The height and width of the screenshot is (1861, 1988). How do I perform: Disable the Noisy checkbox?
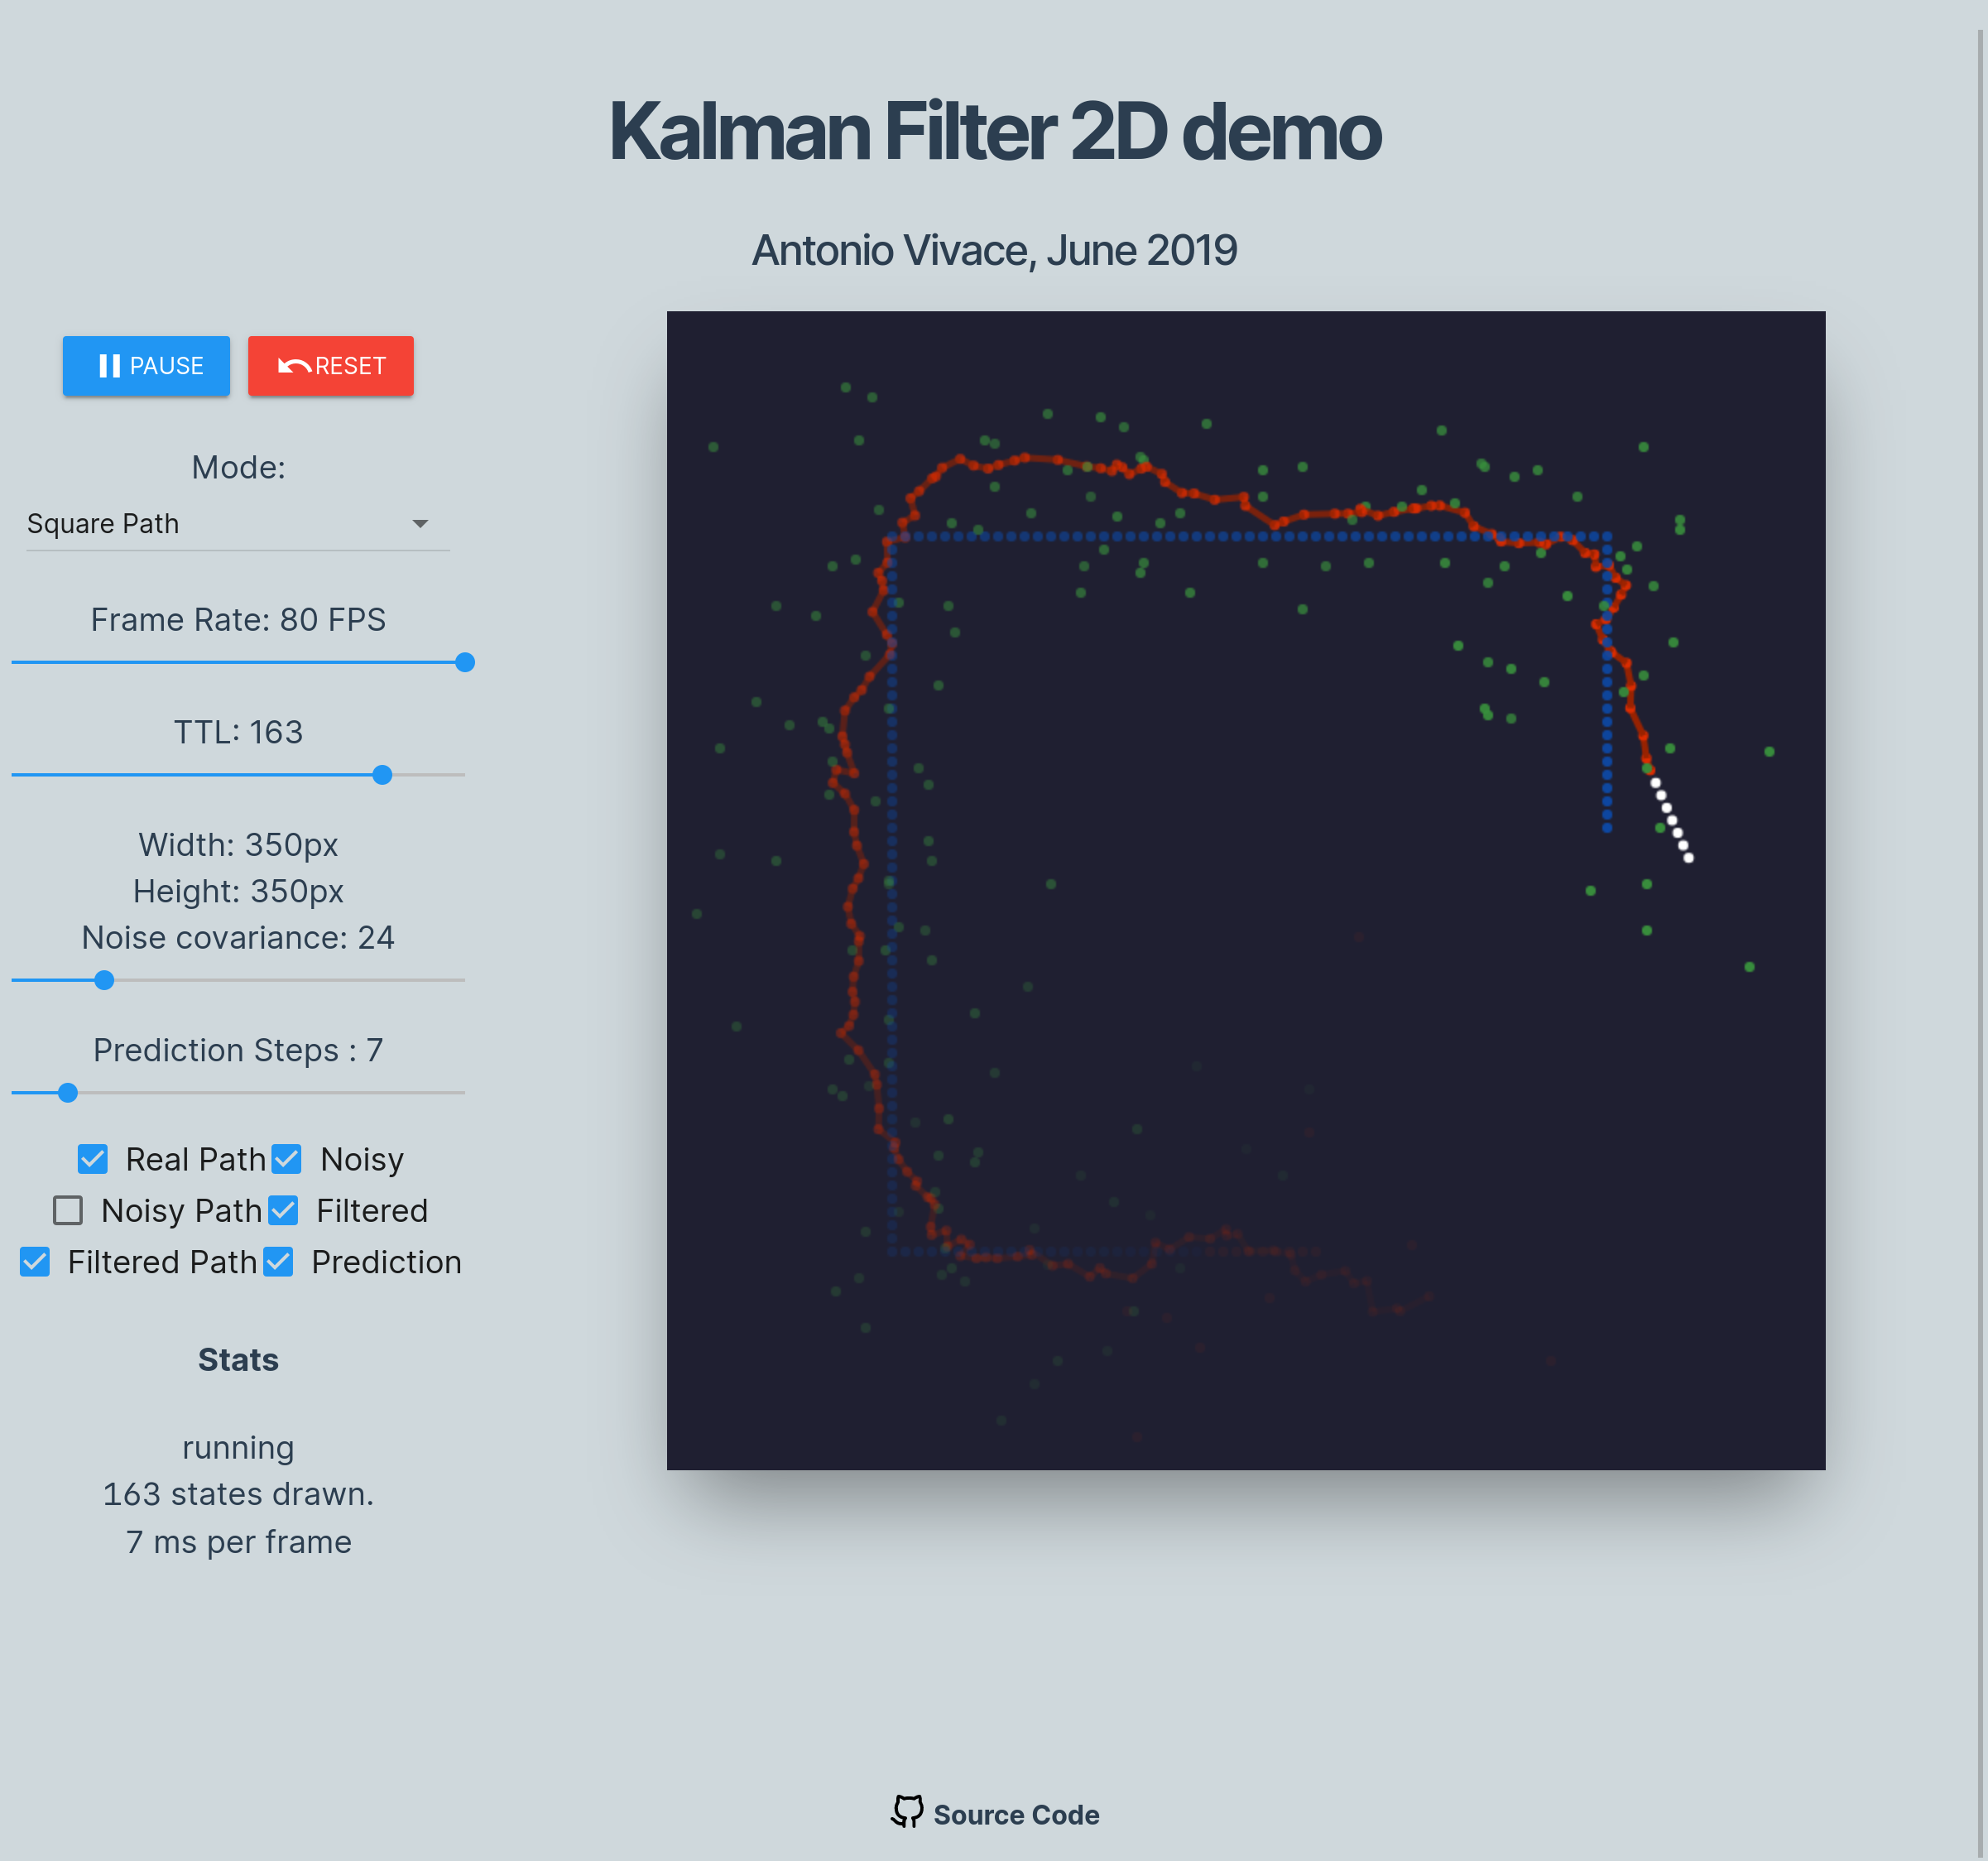(287, 1159)
